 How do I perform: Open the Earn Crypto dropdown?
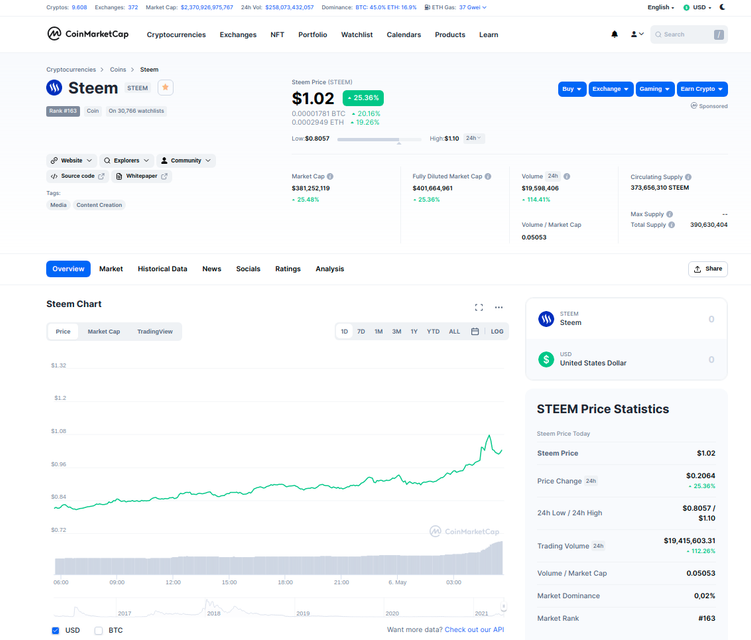[x=702, y=89]
